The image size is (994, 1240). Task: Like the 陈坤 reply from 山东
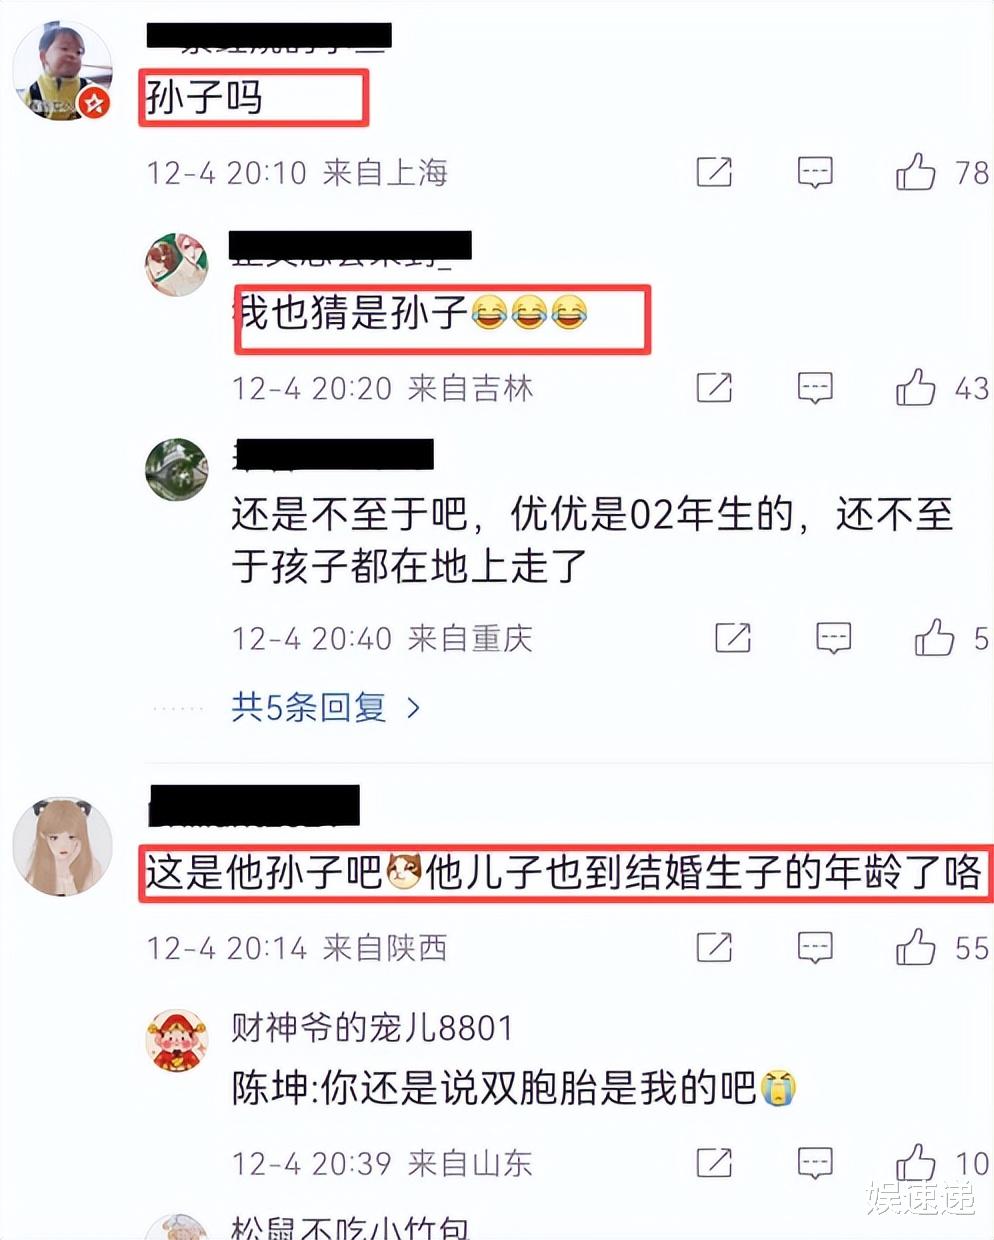(x=915, y=1162)
